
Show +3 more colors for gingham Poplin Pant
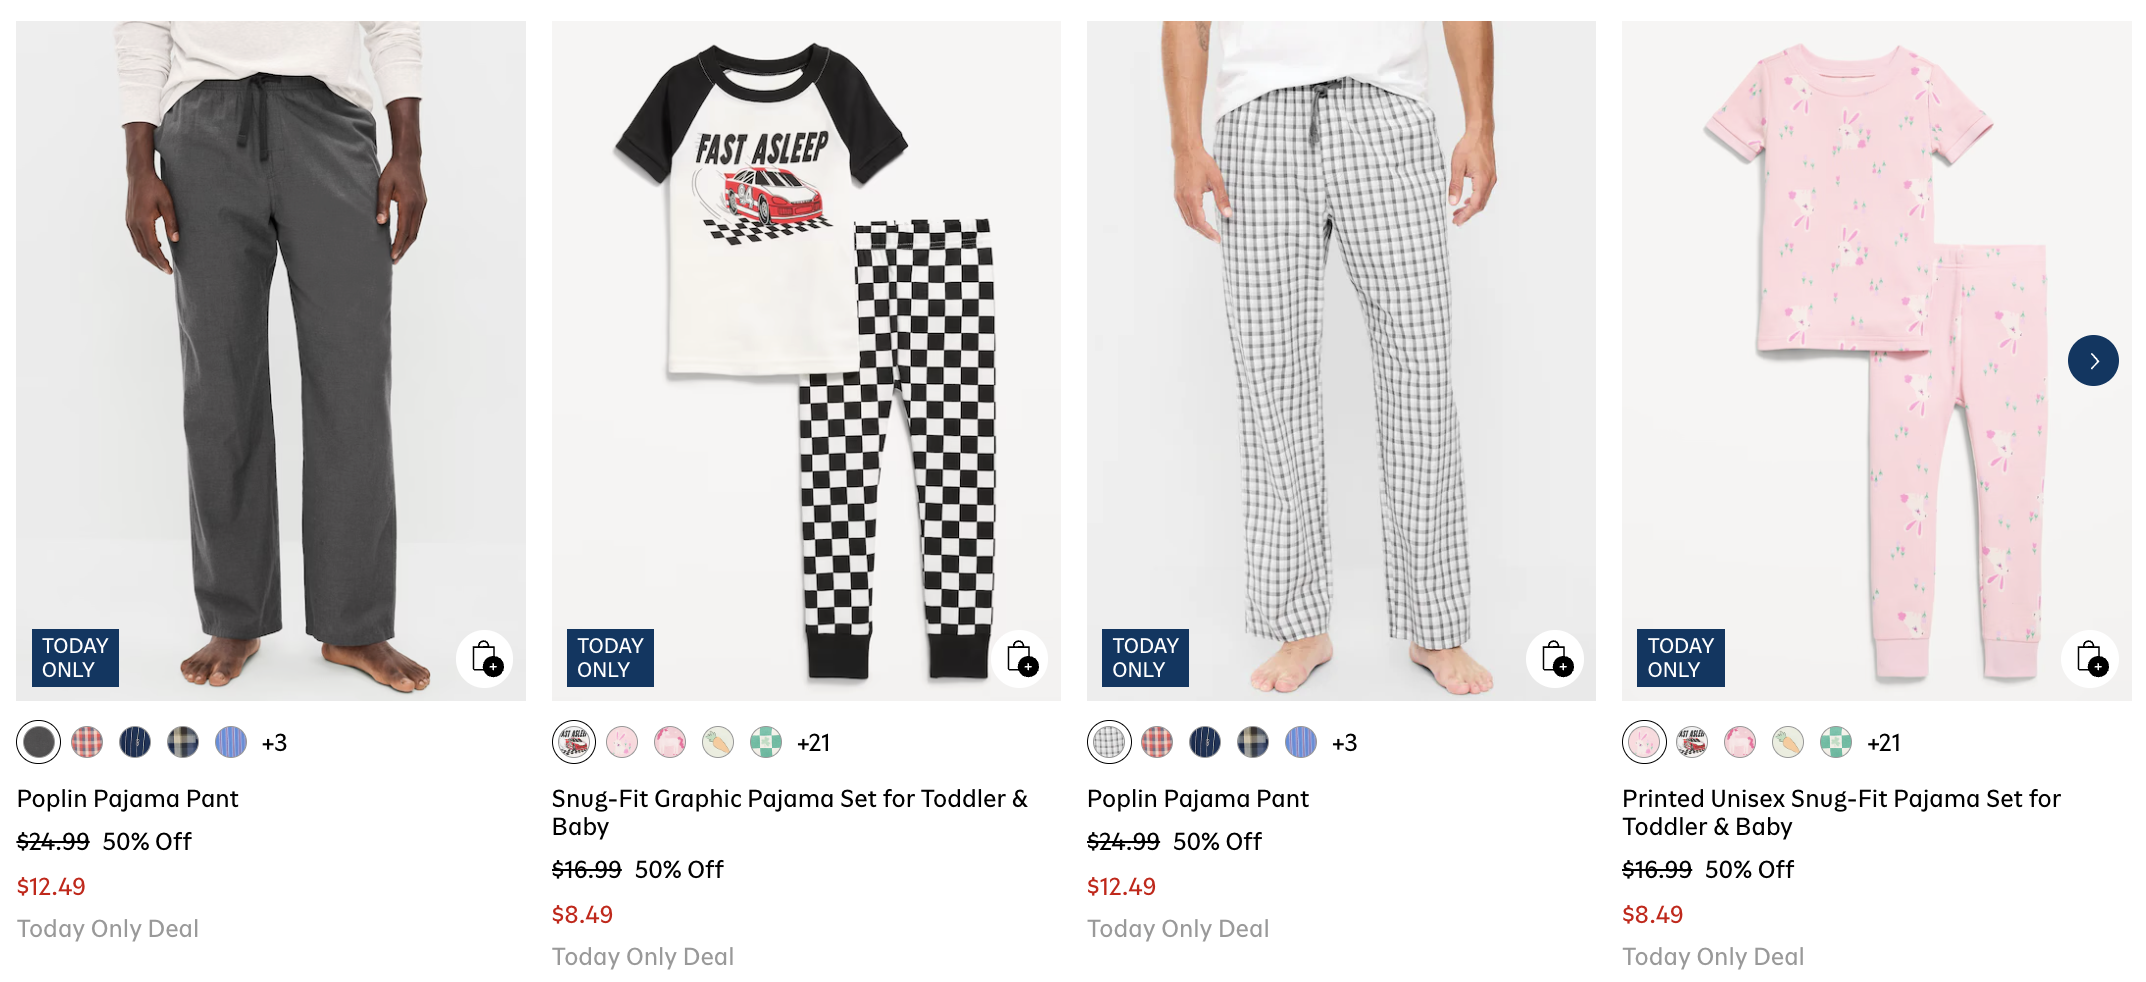[1344, 743]
